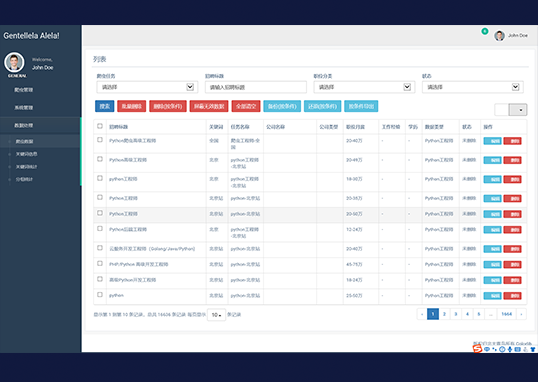Click the blue 搜索 search button
The height and width of the screenshot is (382, 538).
pos(105,106)
